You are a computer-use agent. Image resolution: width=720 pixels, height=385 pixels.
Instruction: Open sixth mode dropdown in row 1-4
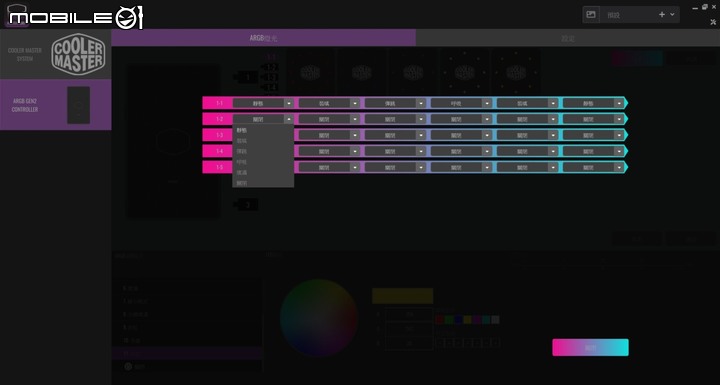[593, 152]
